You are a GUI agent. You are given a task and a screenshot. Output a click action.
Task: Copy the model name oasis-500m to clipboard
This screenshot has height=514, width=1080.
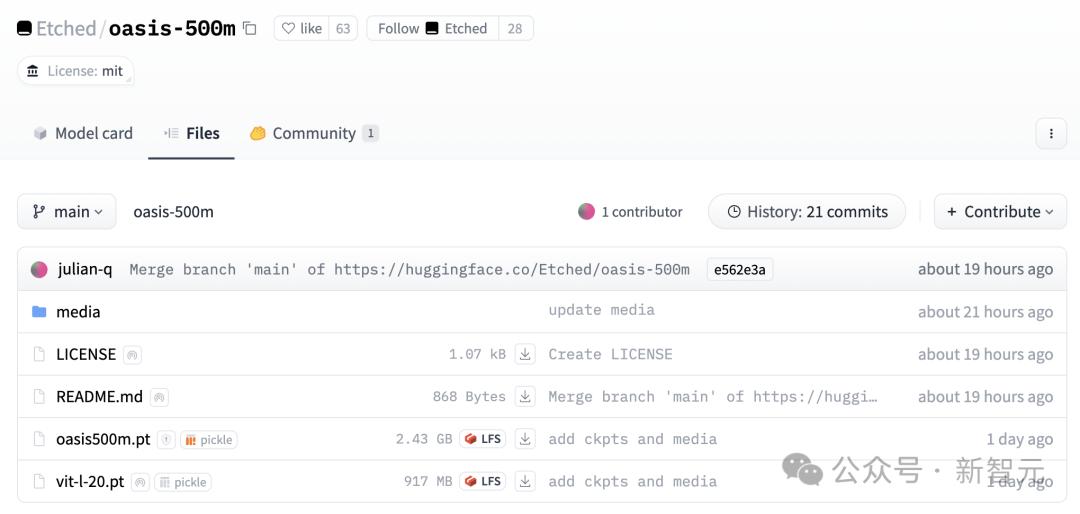click(250, 29)
